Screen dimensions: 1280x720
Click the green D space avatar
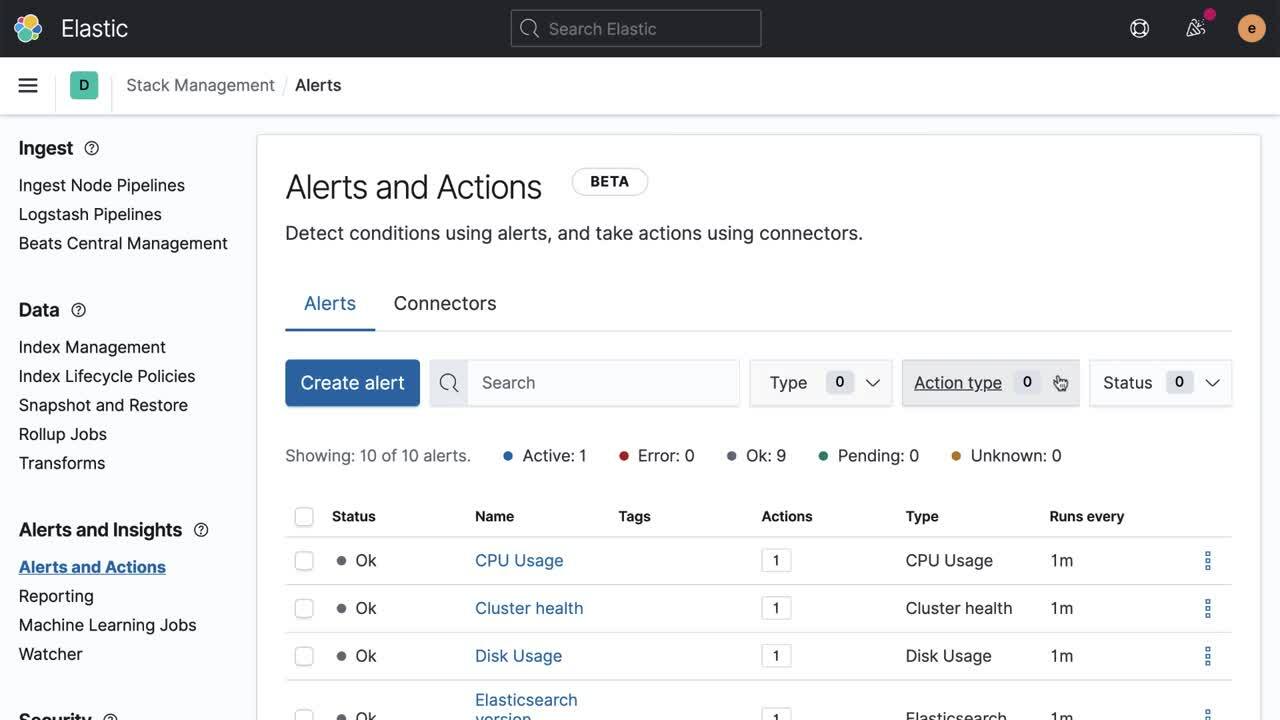(x=84, y=85)
